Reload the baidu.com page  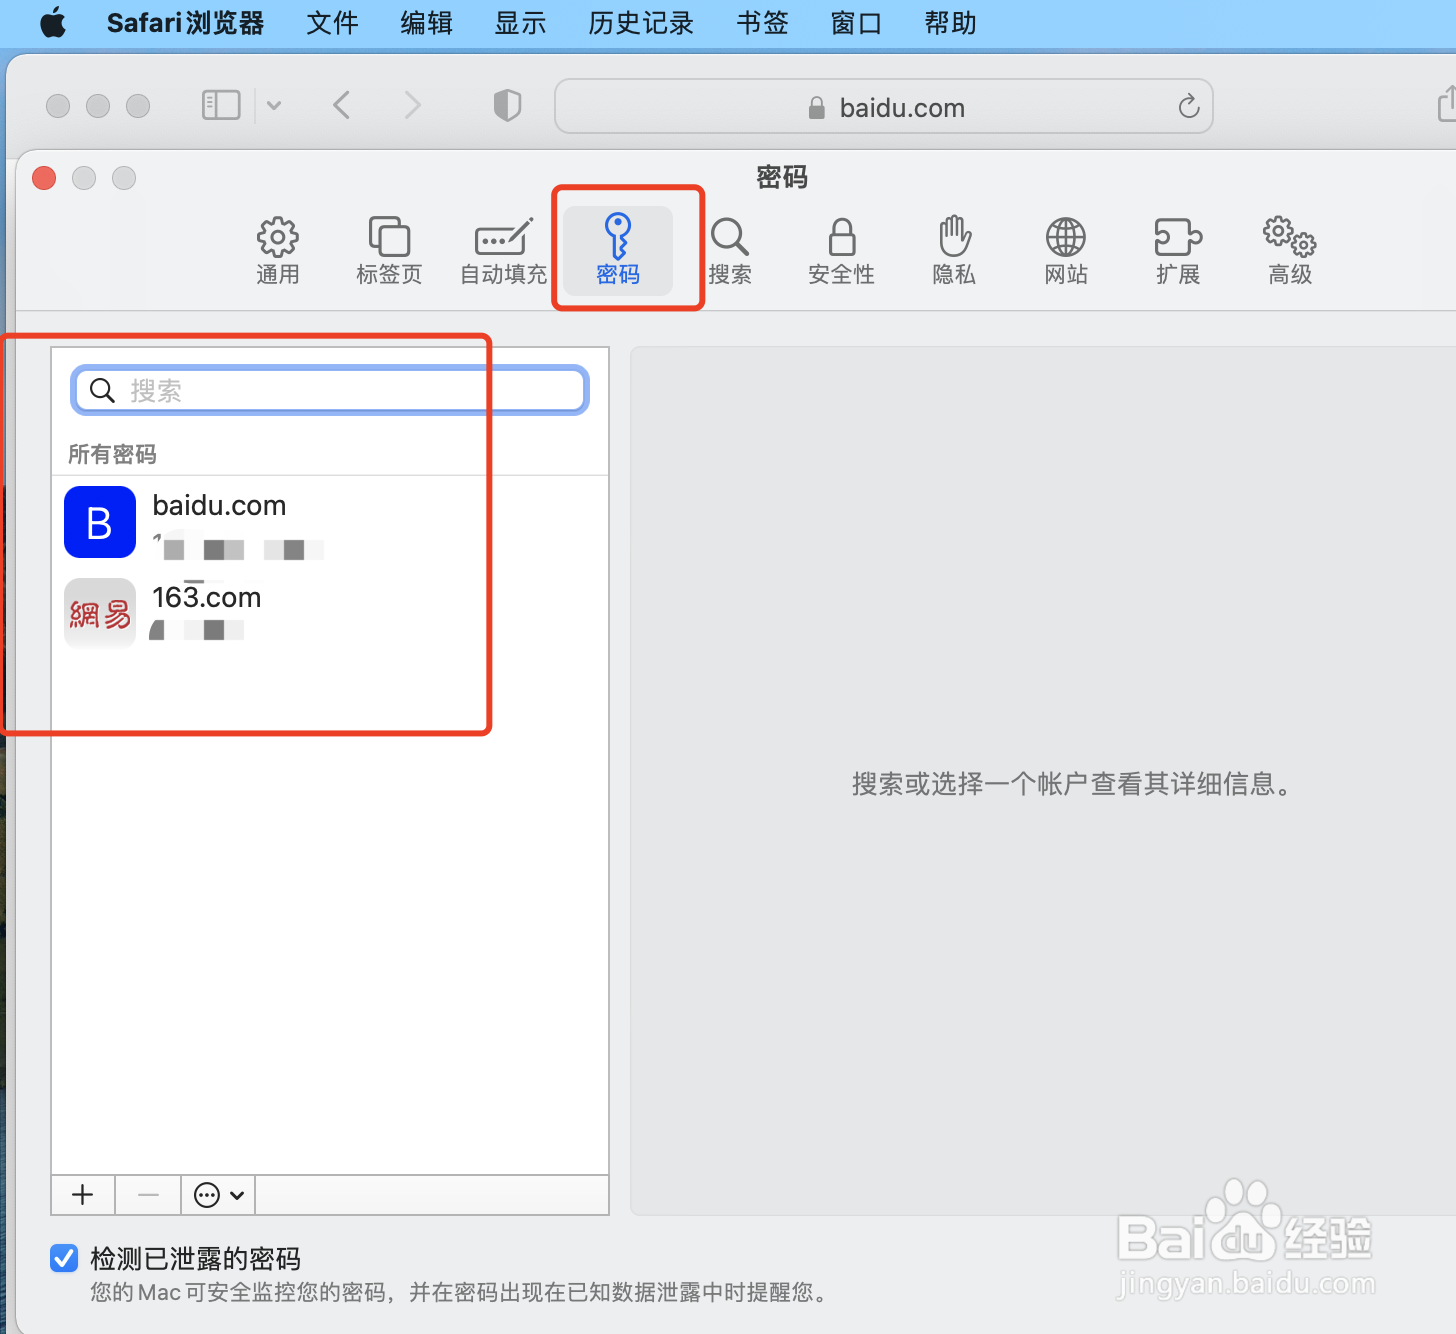click(x=1188, y=106)
